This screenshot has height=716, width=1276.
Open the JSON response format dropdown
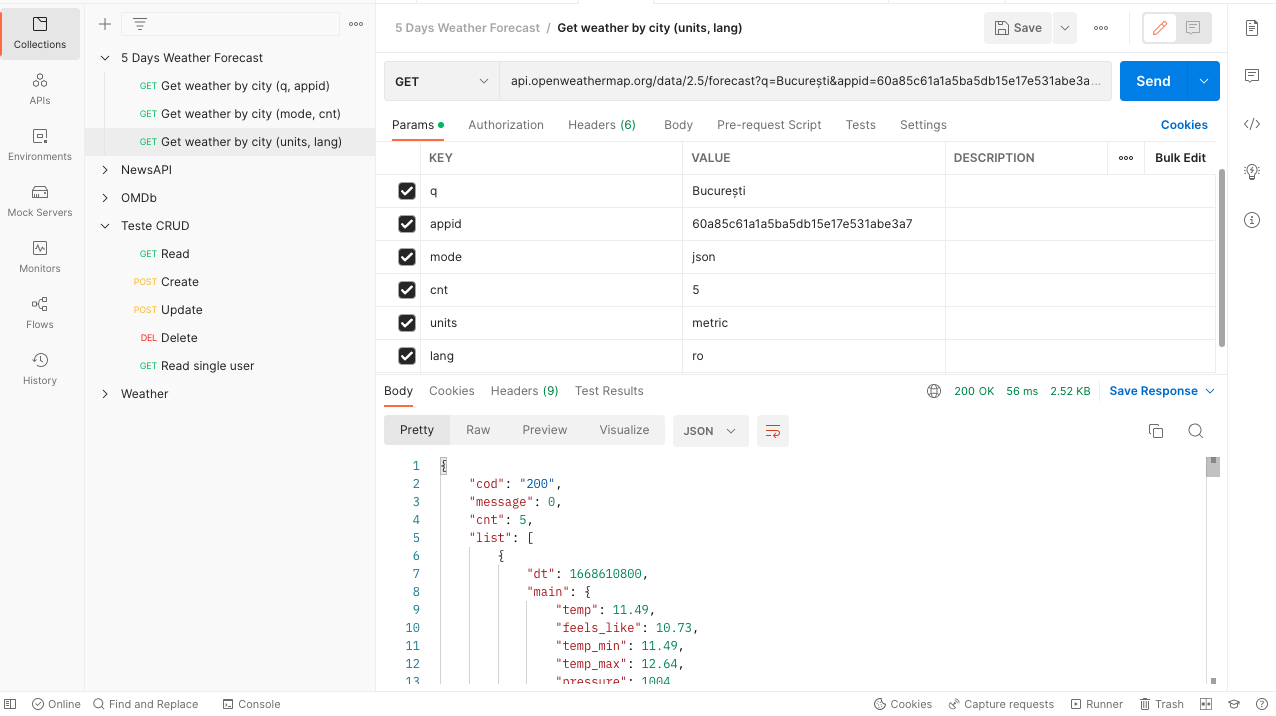pos(710,430)
